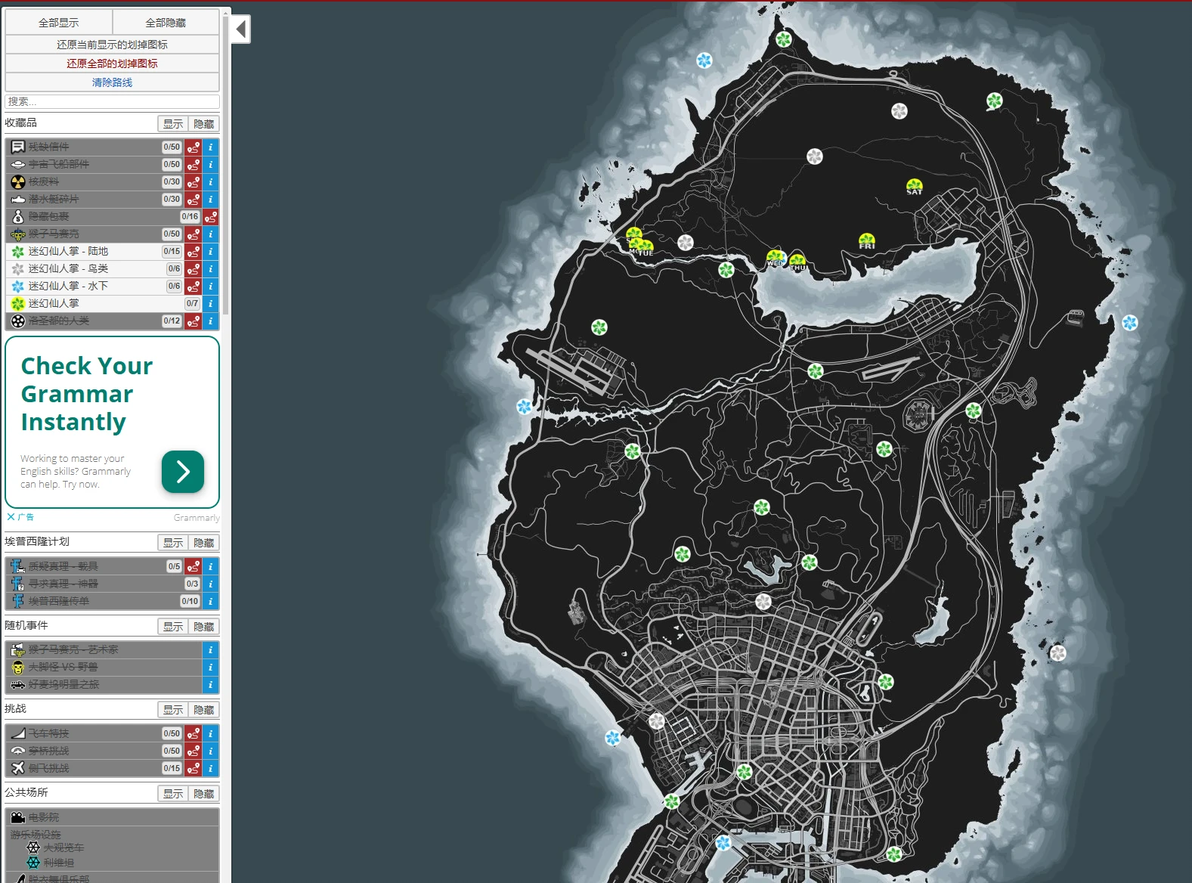
Task: Click route icon for 迷幻仙人掌 - 陆地
Action: (x=193, y=252)
